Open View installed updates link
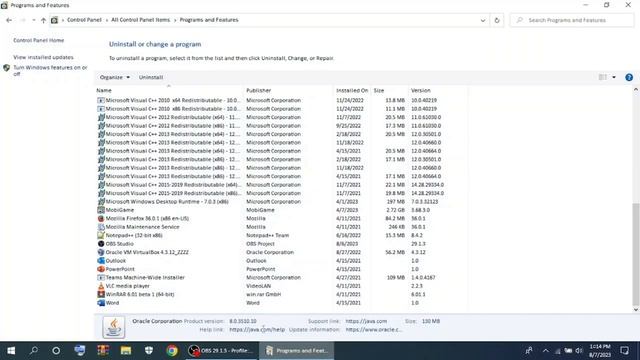The width and height of the screenshot is (640, 360). pos(43,57)
